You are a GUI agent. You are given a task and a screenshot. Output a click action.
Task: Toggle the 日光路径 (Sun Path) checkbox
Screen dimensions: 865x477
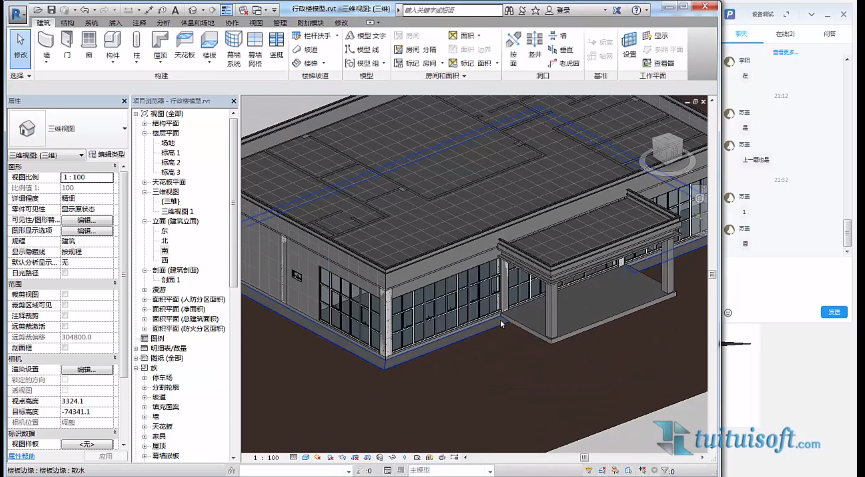[x=65, y=273]
